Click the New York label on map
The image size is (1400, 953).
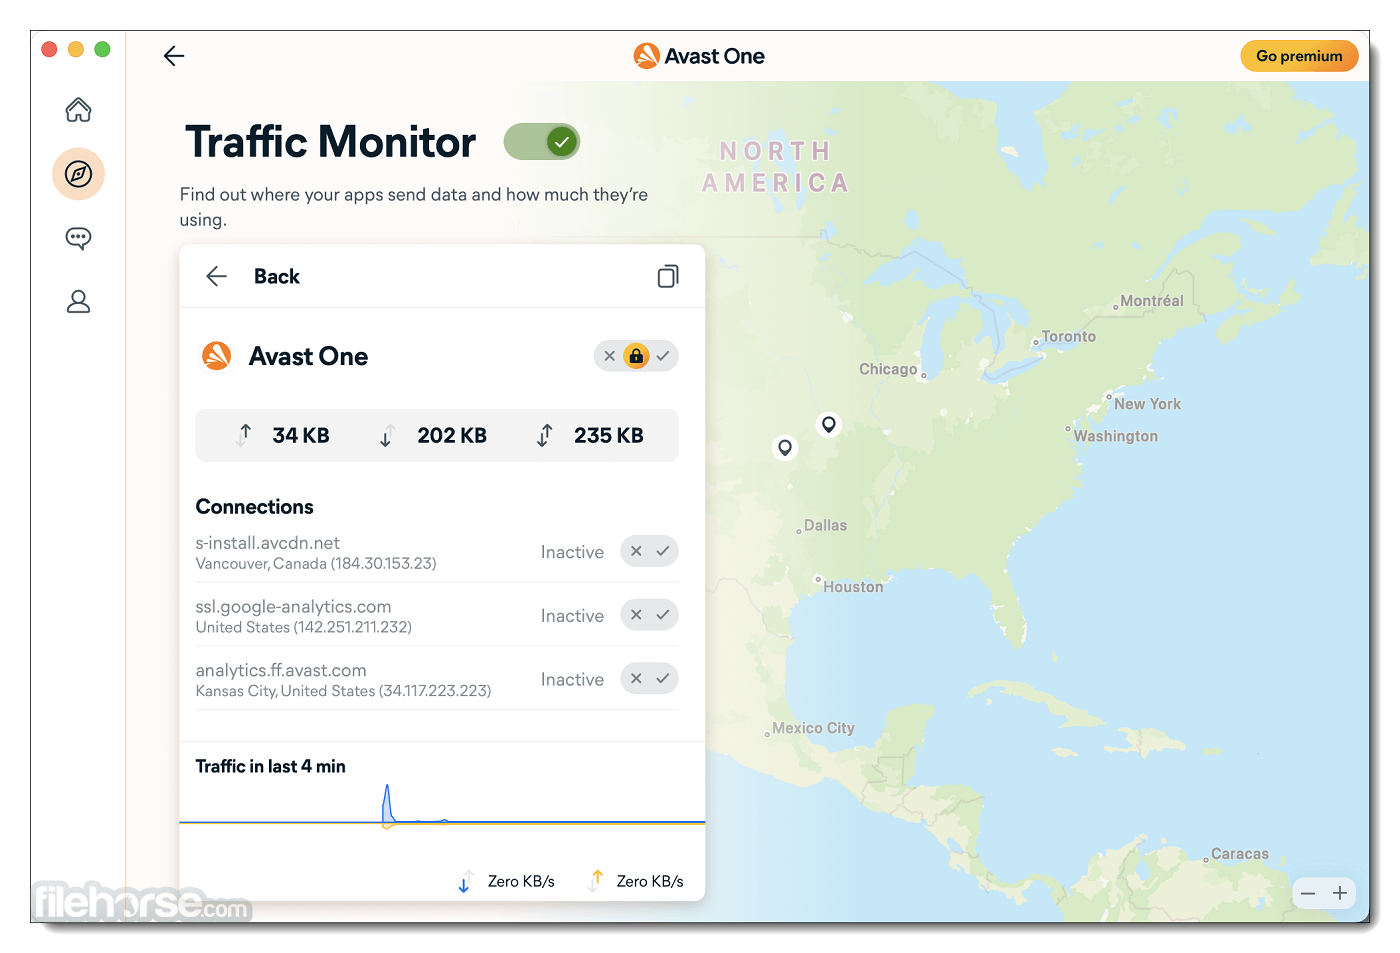tap(1148, 404)
